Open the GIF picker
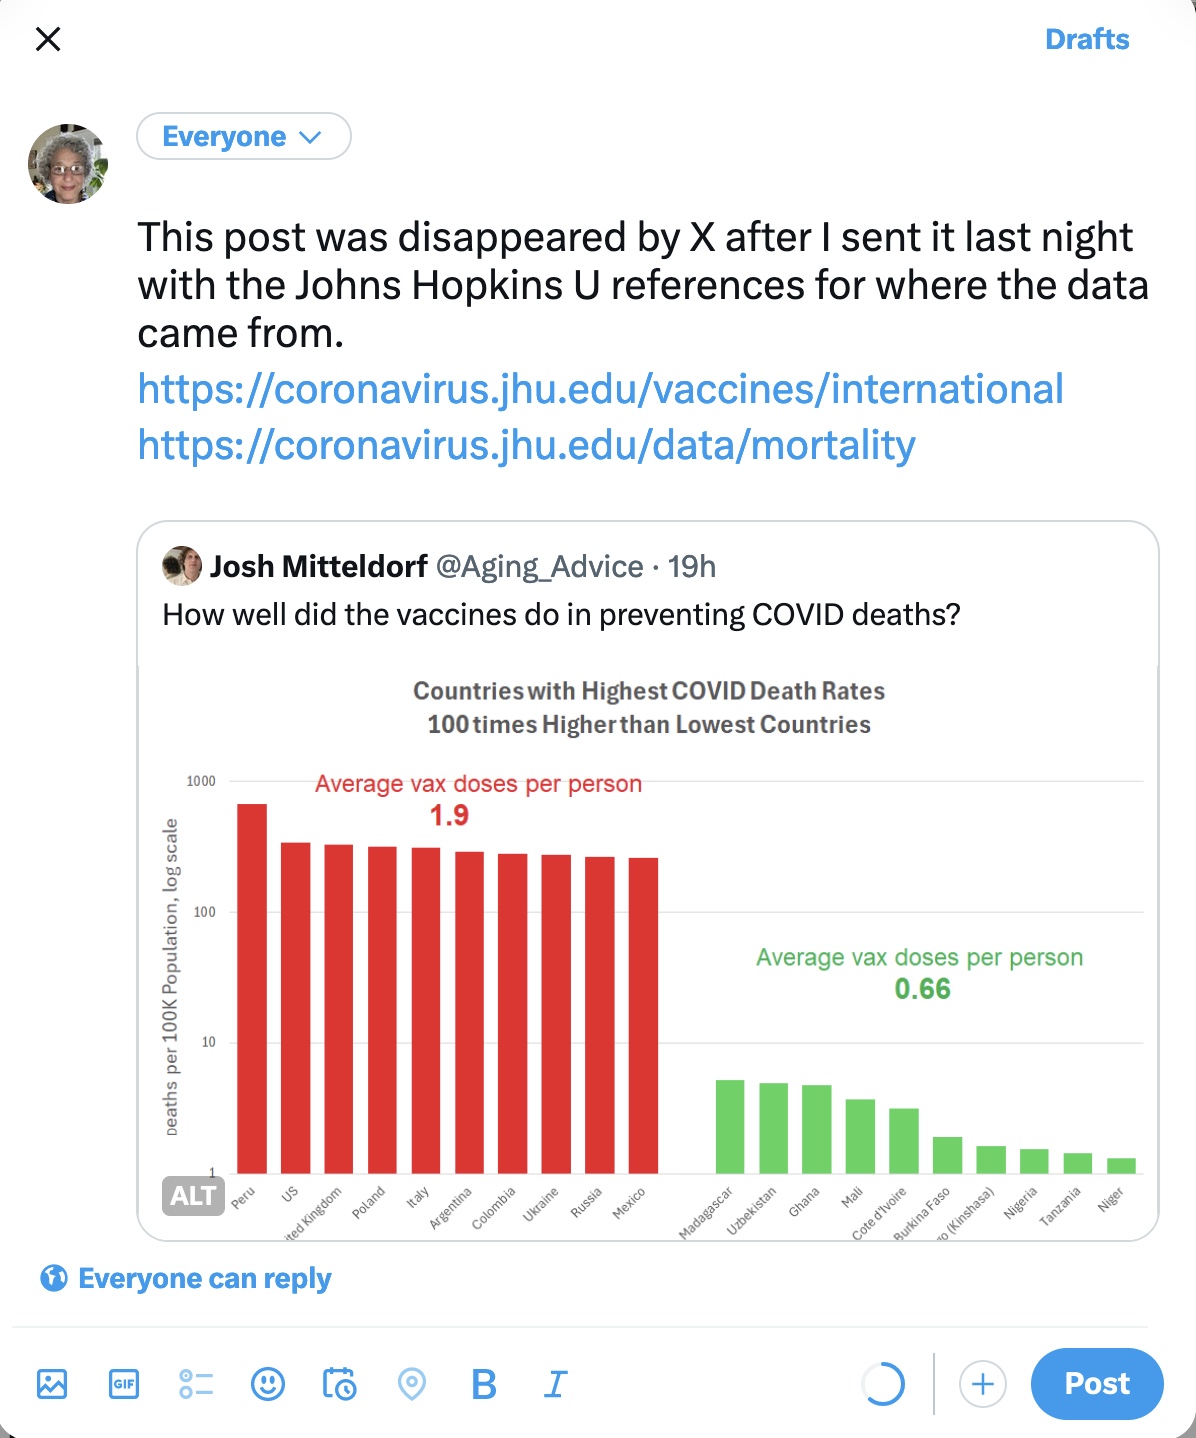The image size is (1196, 1438). tap(124, 1384)
